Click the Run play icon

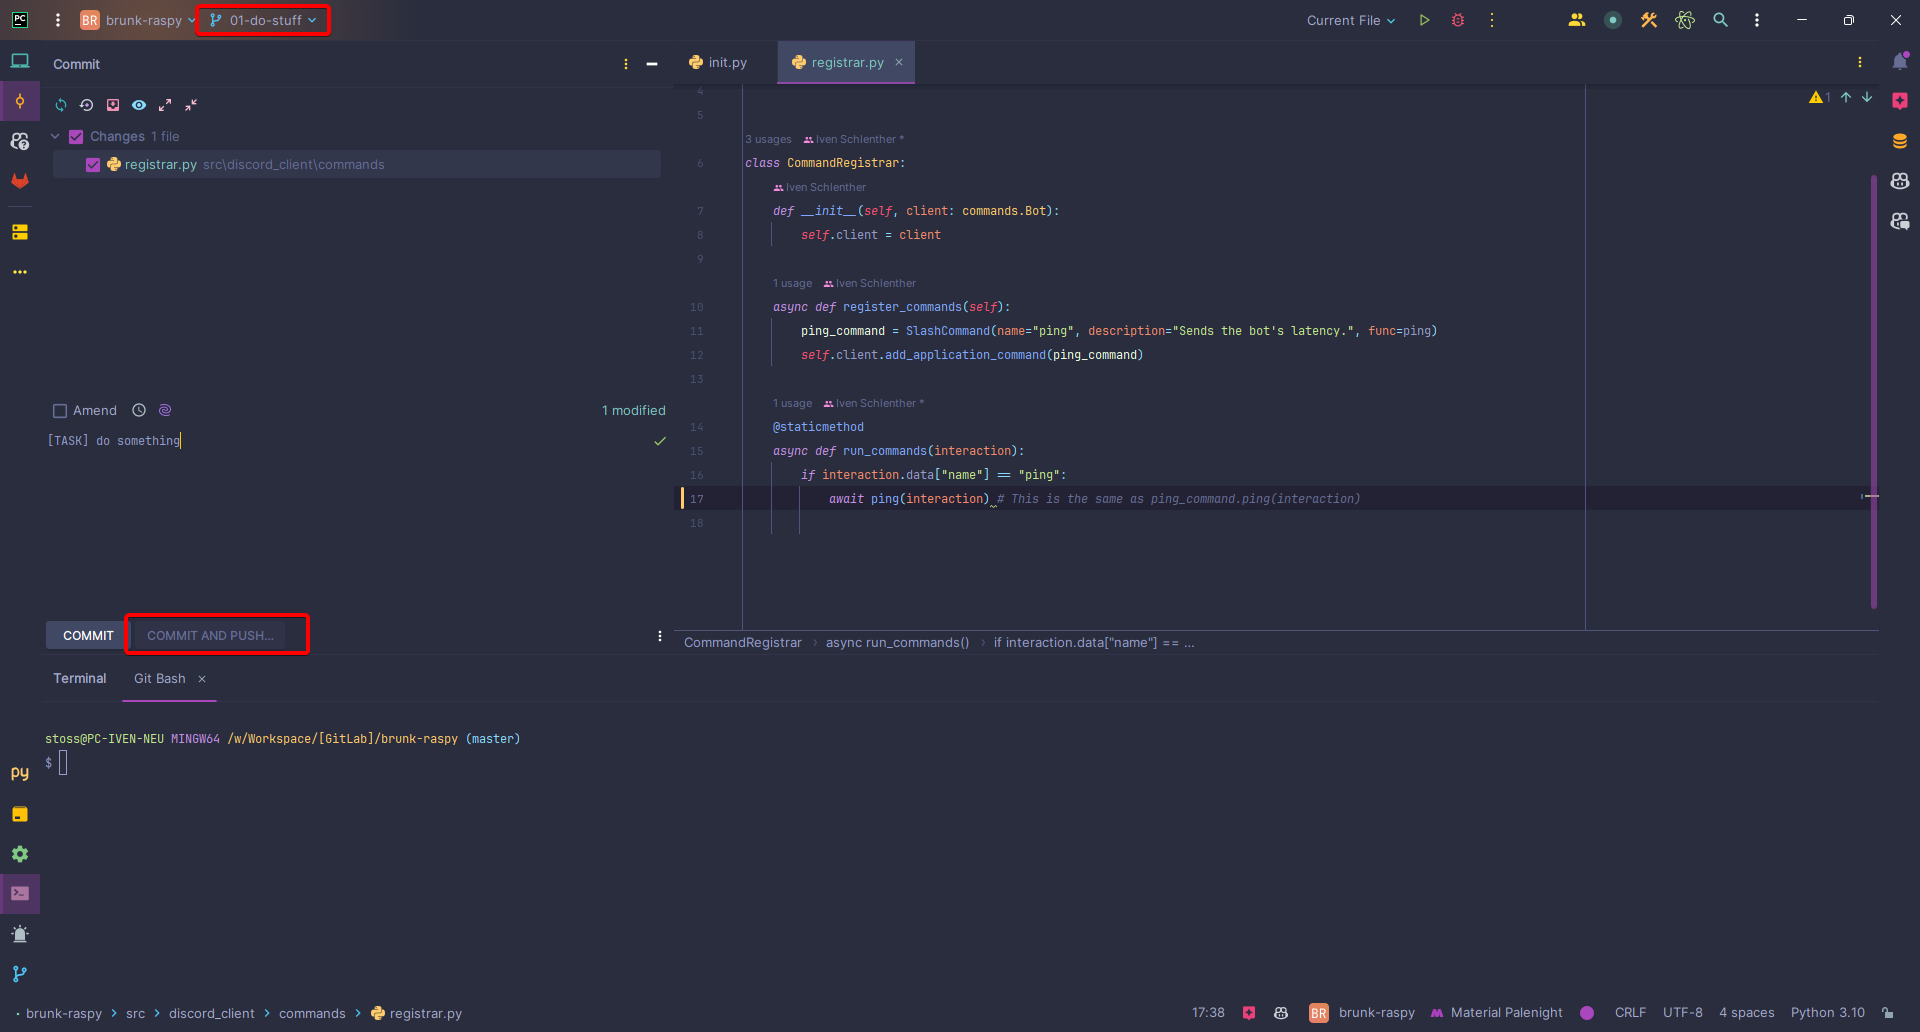click(x=1424, y=20)
